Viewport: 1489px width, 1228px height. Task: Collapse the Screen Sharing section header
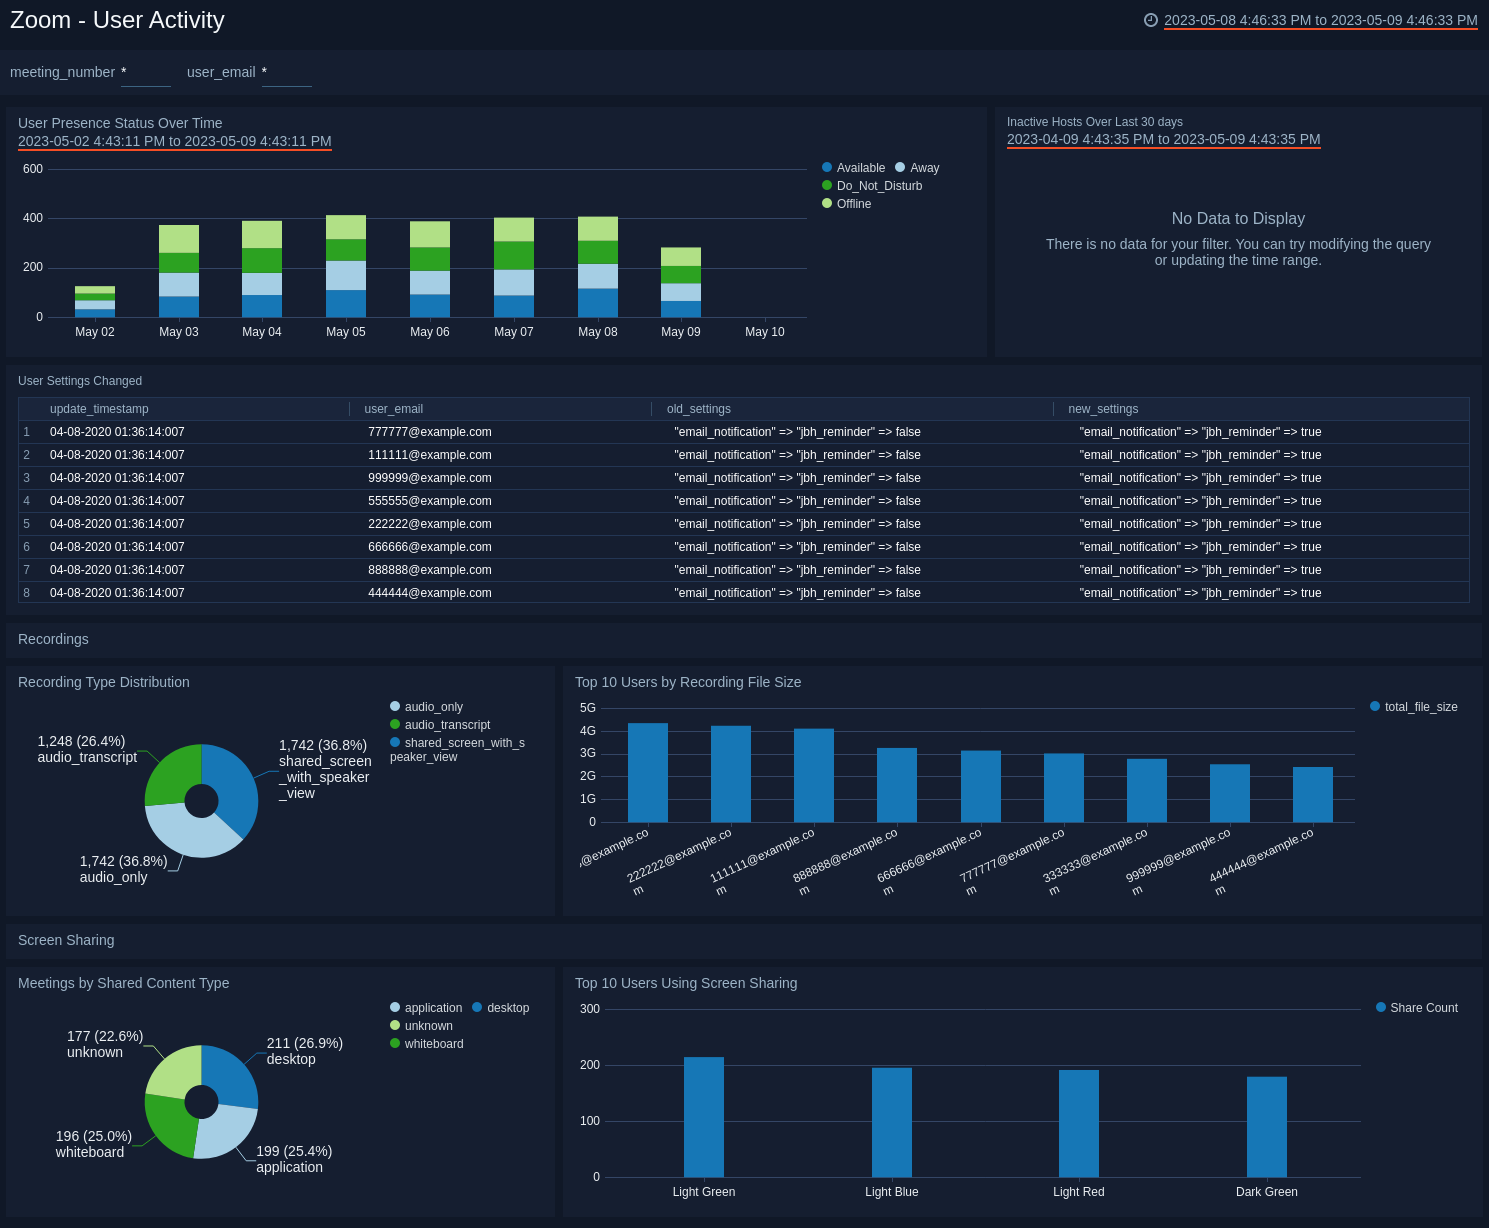point(66,940)
